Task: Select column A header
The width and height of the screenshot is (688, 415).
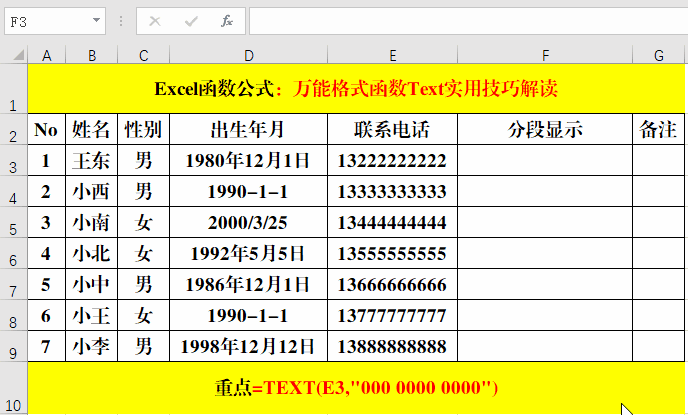Action: pyautogui.click(x=47, y=56)
